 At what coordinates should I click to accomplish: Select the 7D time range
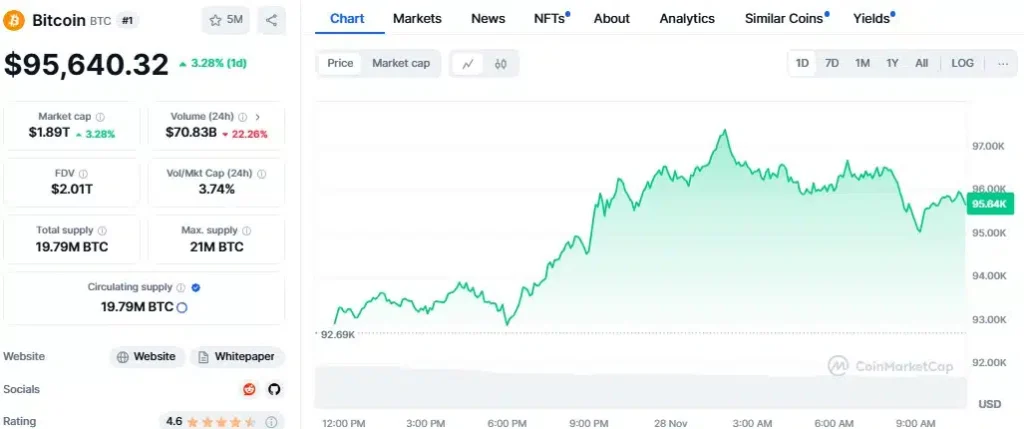tap(831, 63)
